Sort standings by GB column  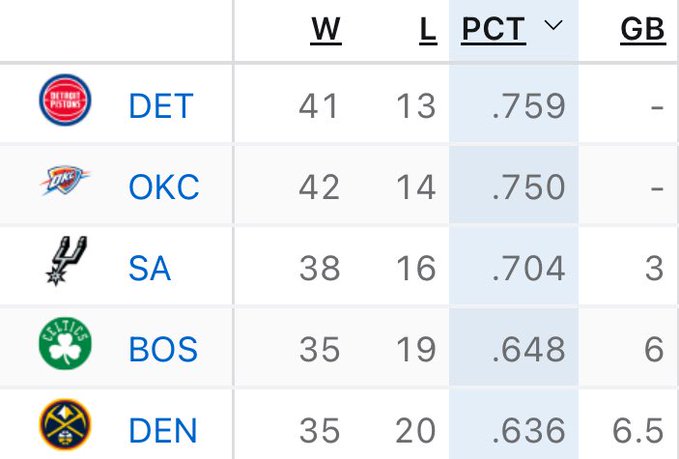click(642, 30)
